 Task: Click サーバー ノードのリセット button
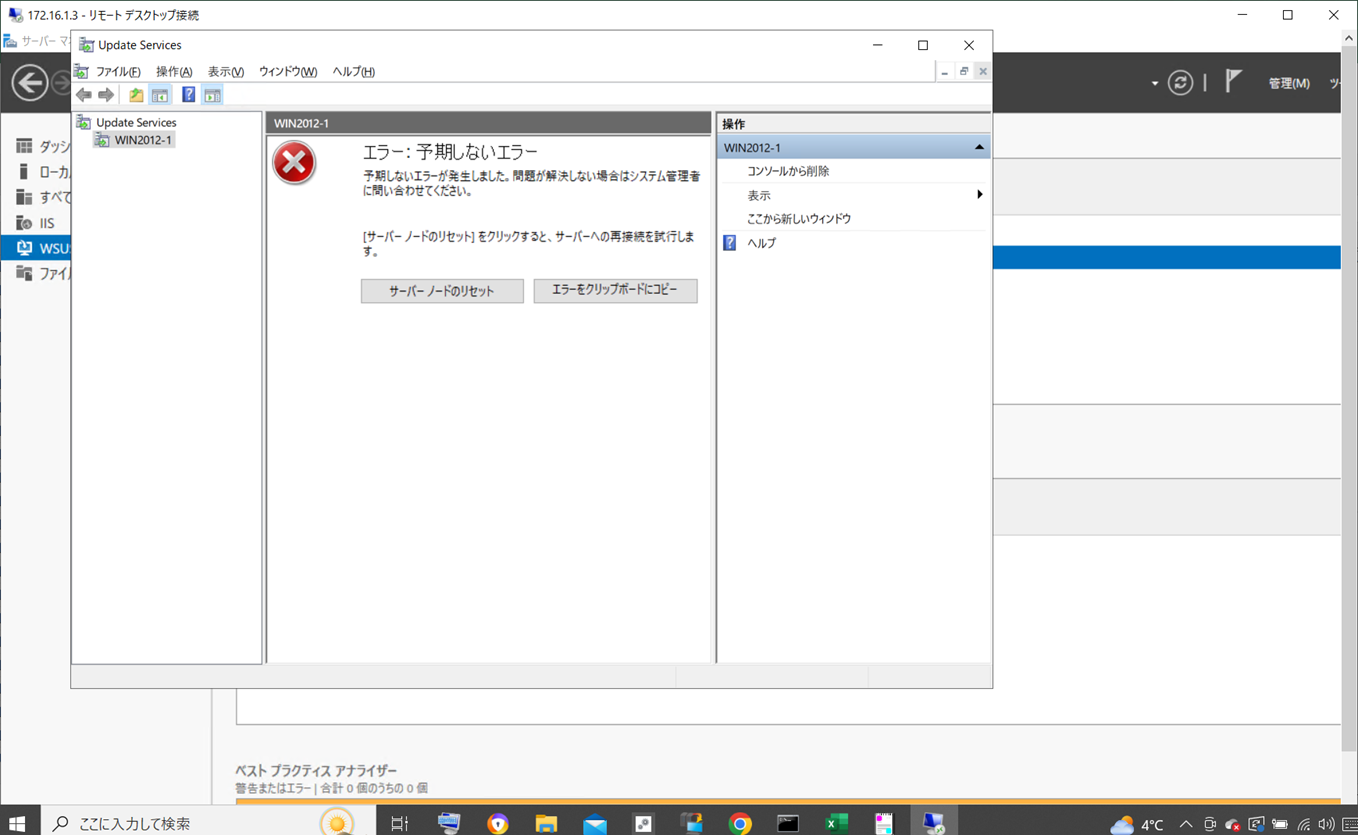coord(441,291)
